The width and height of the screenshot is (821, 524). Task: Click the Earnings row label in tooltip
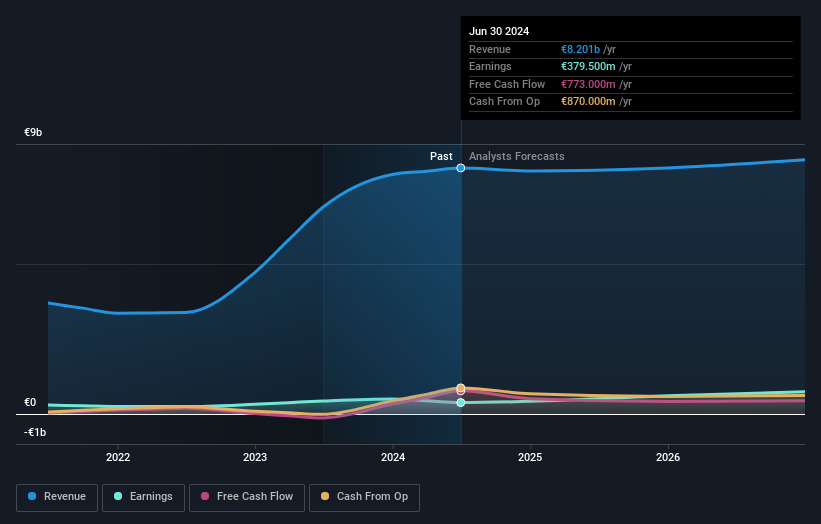(490, 66)
